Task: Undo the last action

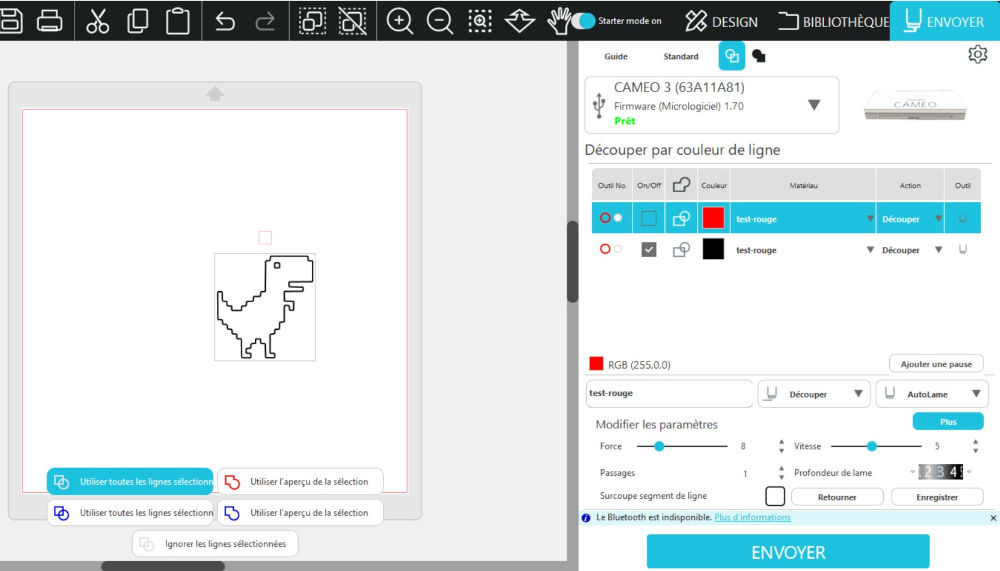Action: (x=225, y=21)
